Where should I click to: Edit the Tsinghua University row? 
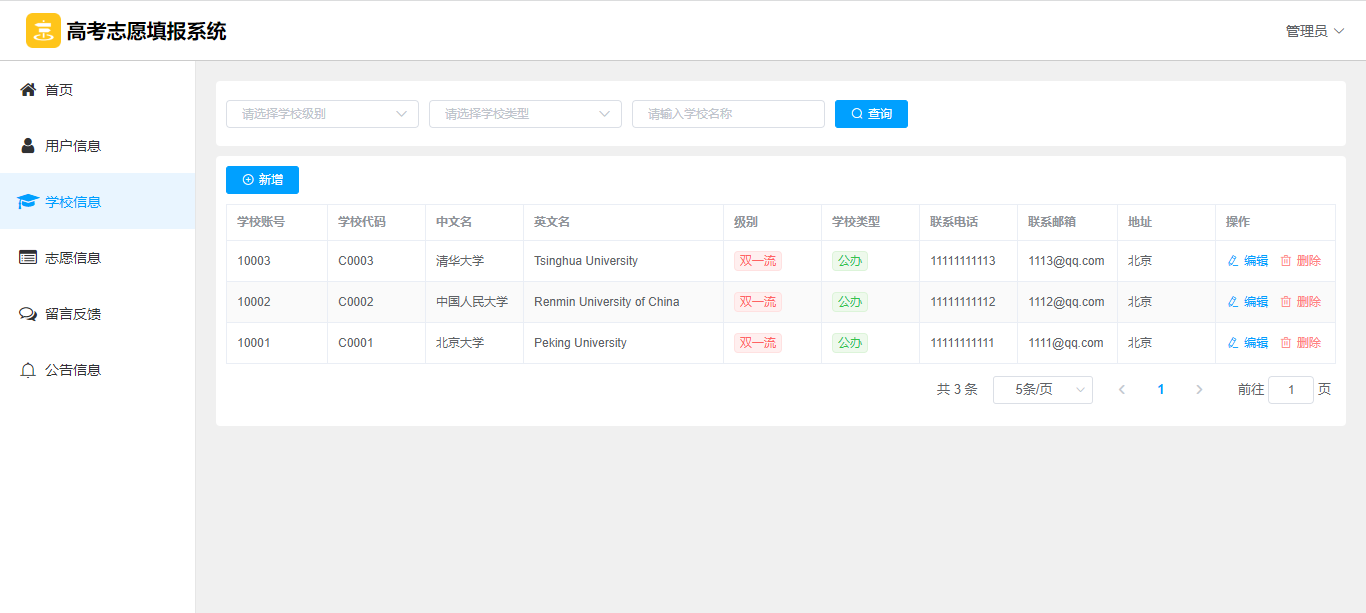click(1247, 261)
